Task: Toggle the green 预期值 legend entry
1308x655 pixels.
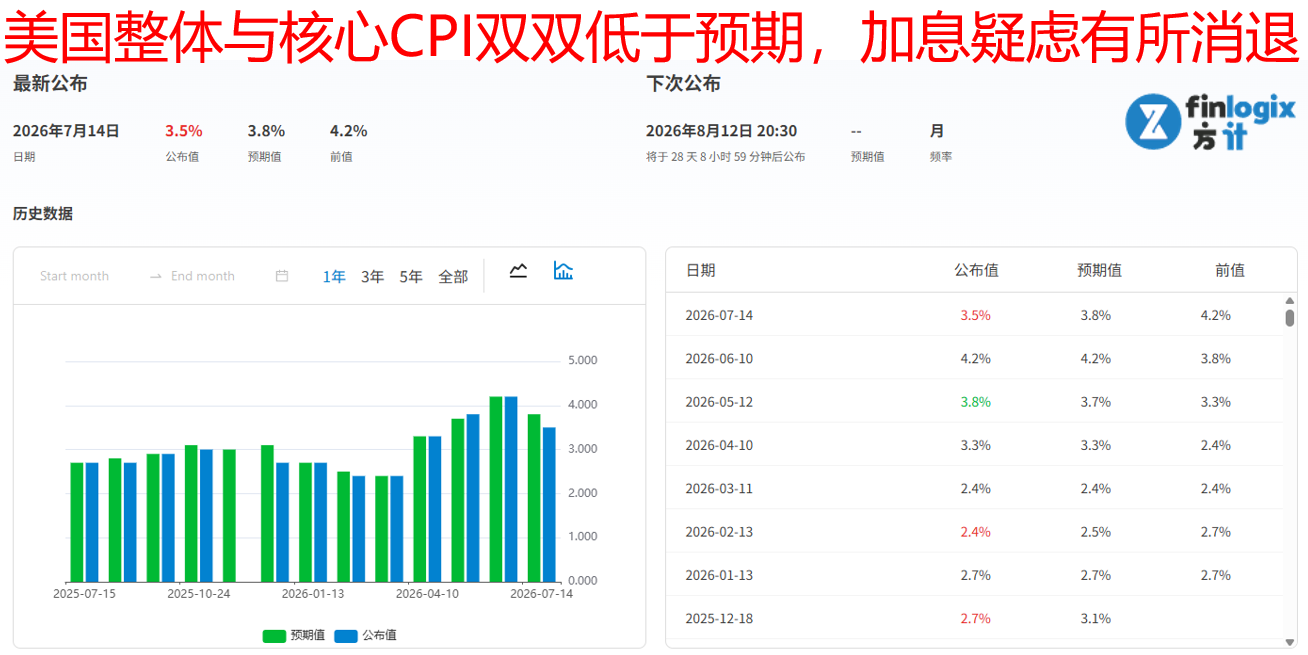Action: click(294, 635)
